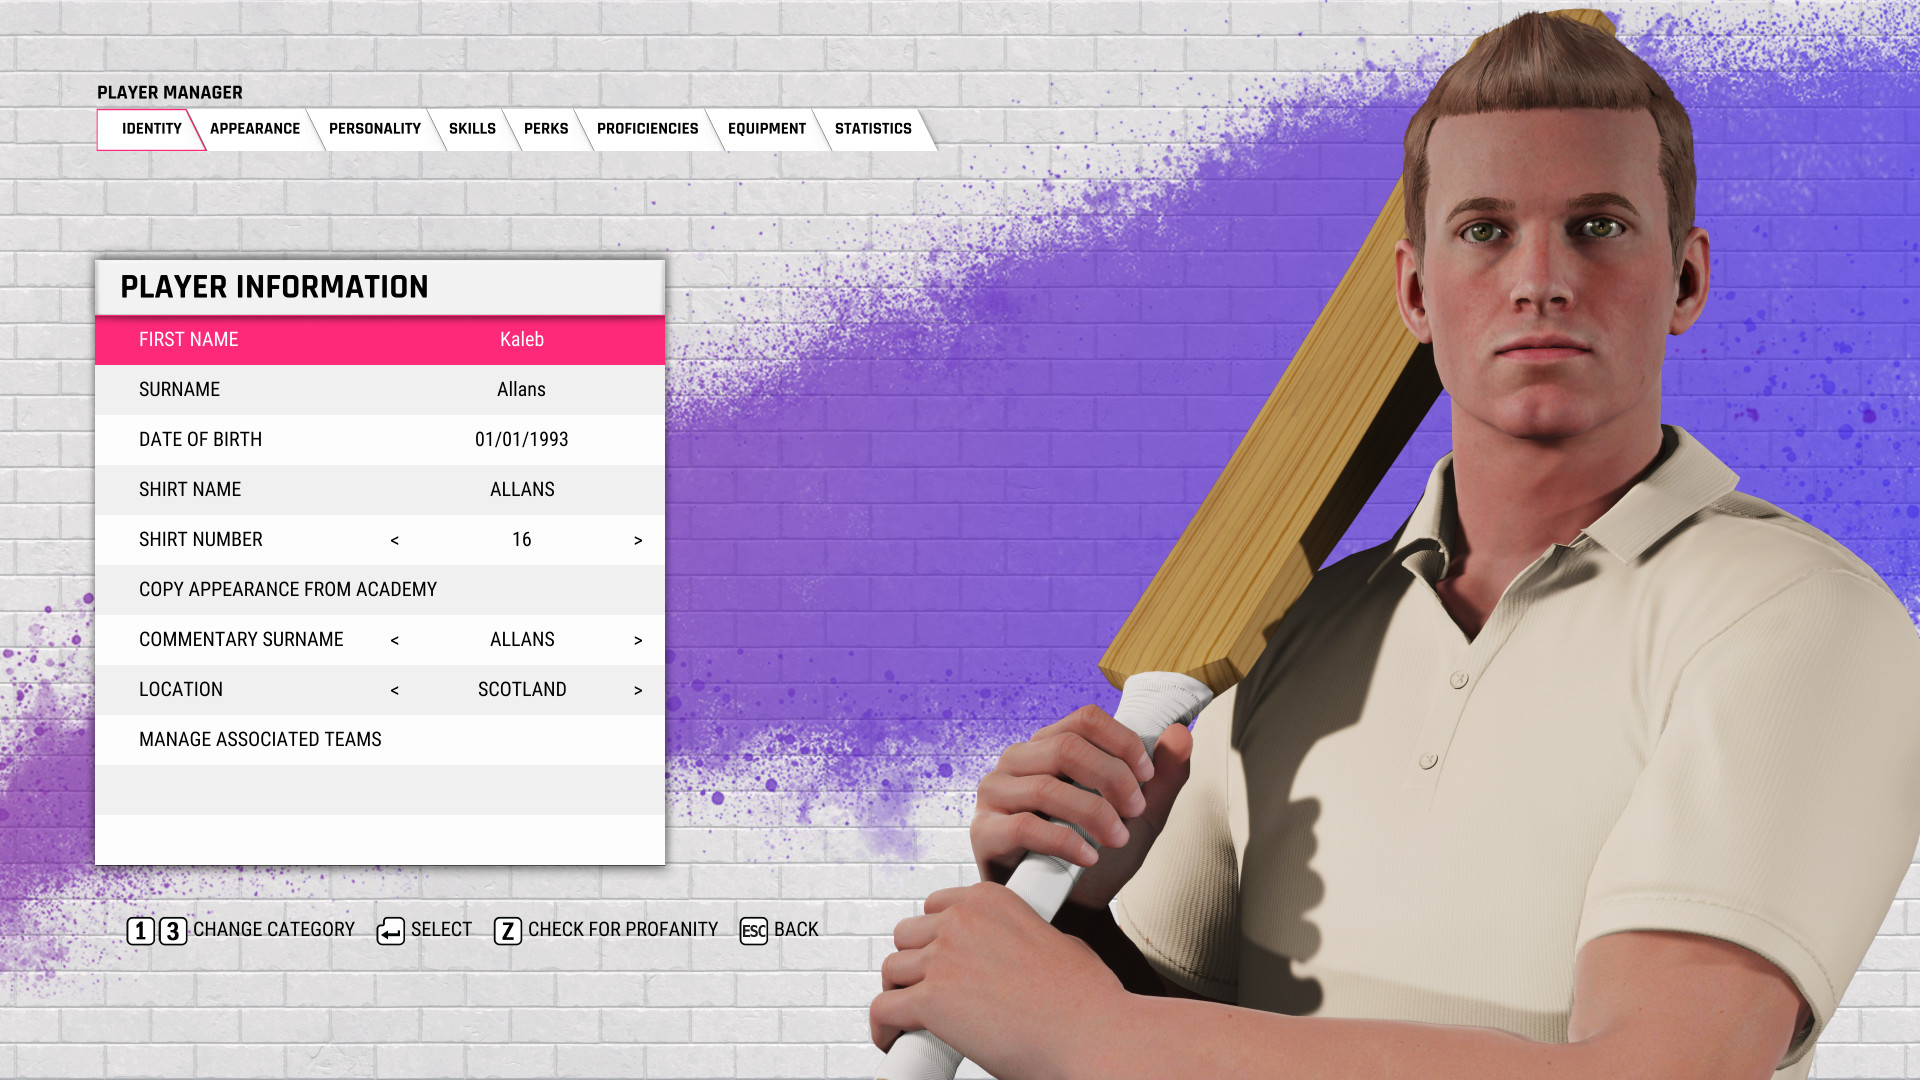Click the Z key icon for Check For Profanity
This screenshot has width=1920, height=1080.
(507, 929)
